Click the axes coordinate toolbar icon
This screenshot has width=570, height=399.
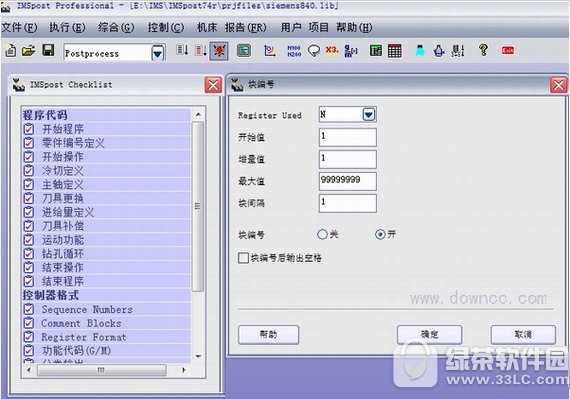pos(269,51)
